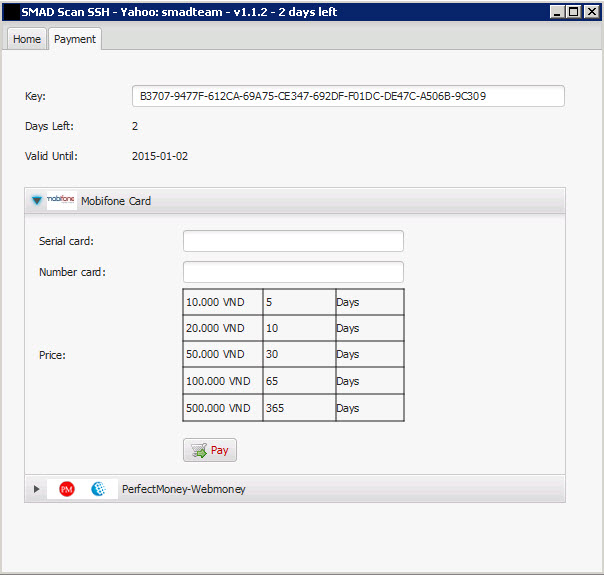
Task: Click the 5 days value cell
Action: 299,302
